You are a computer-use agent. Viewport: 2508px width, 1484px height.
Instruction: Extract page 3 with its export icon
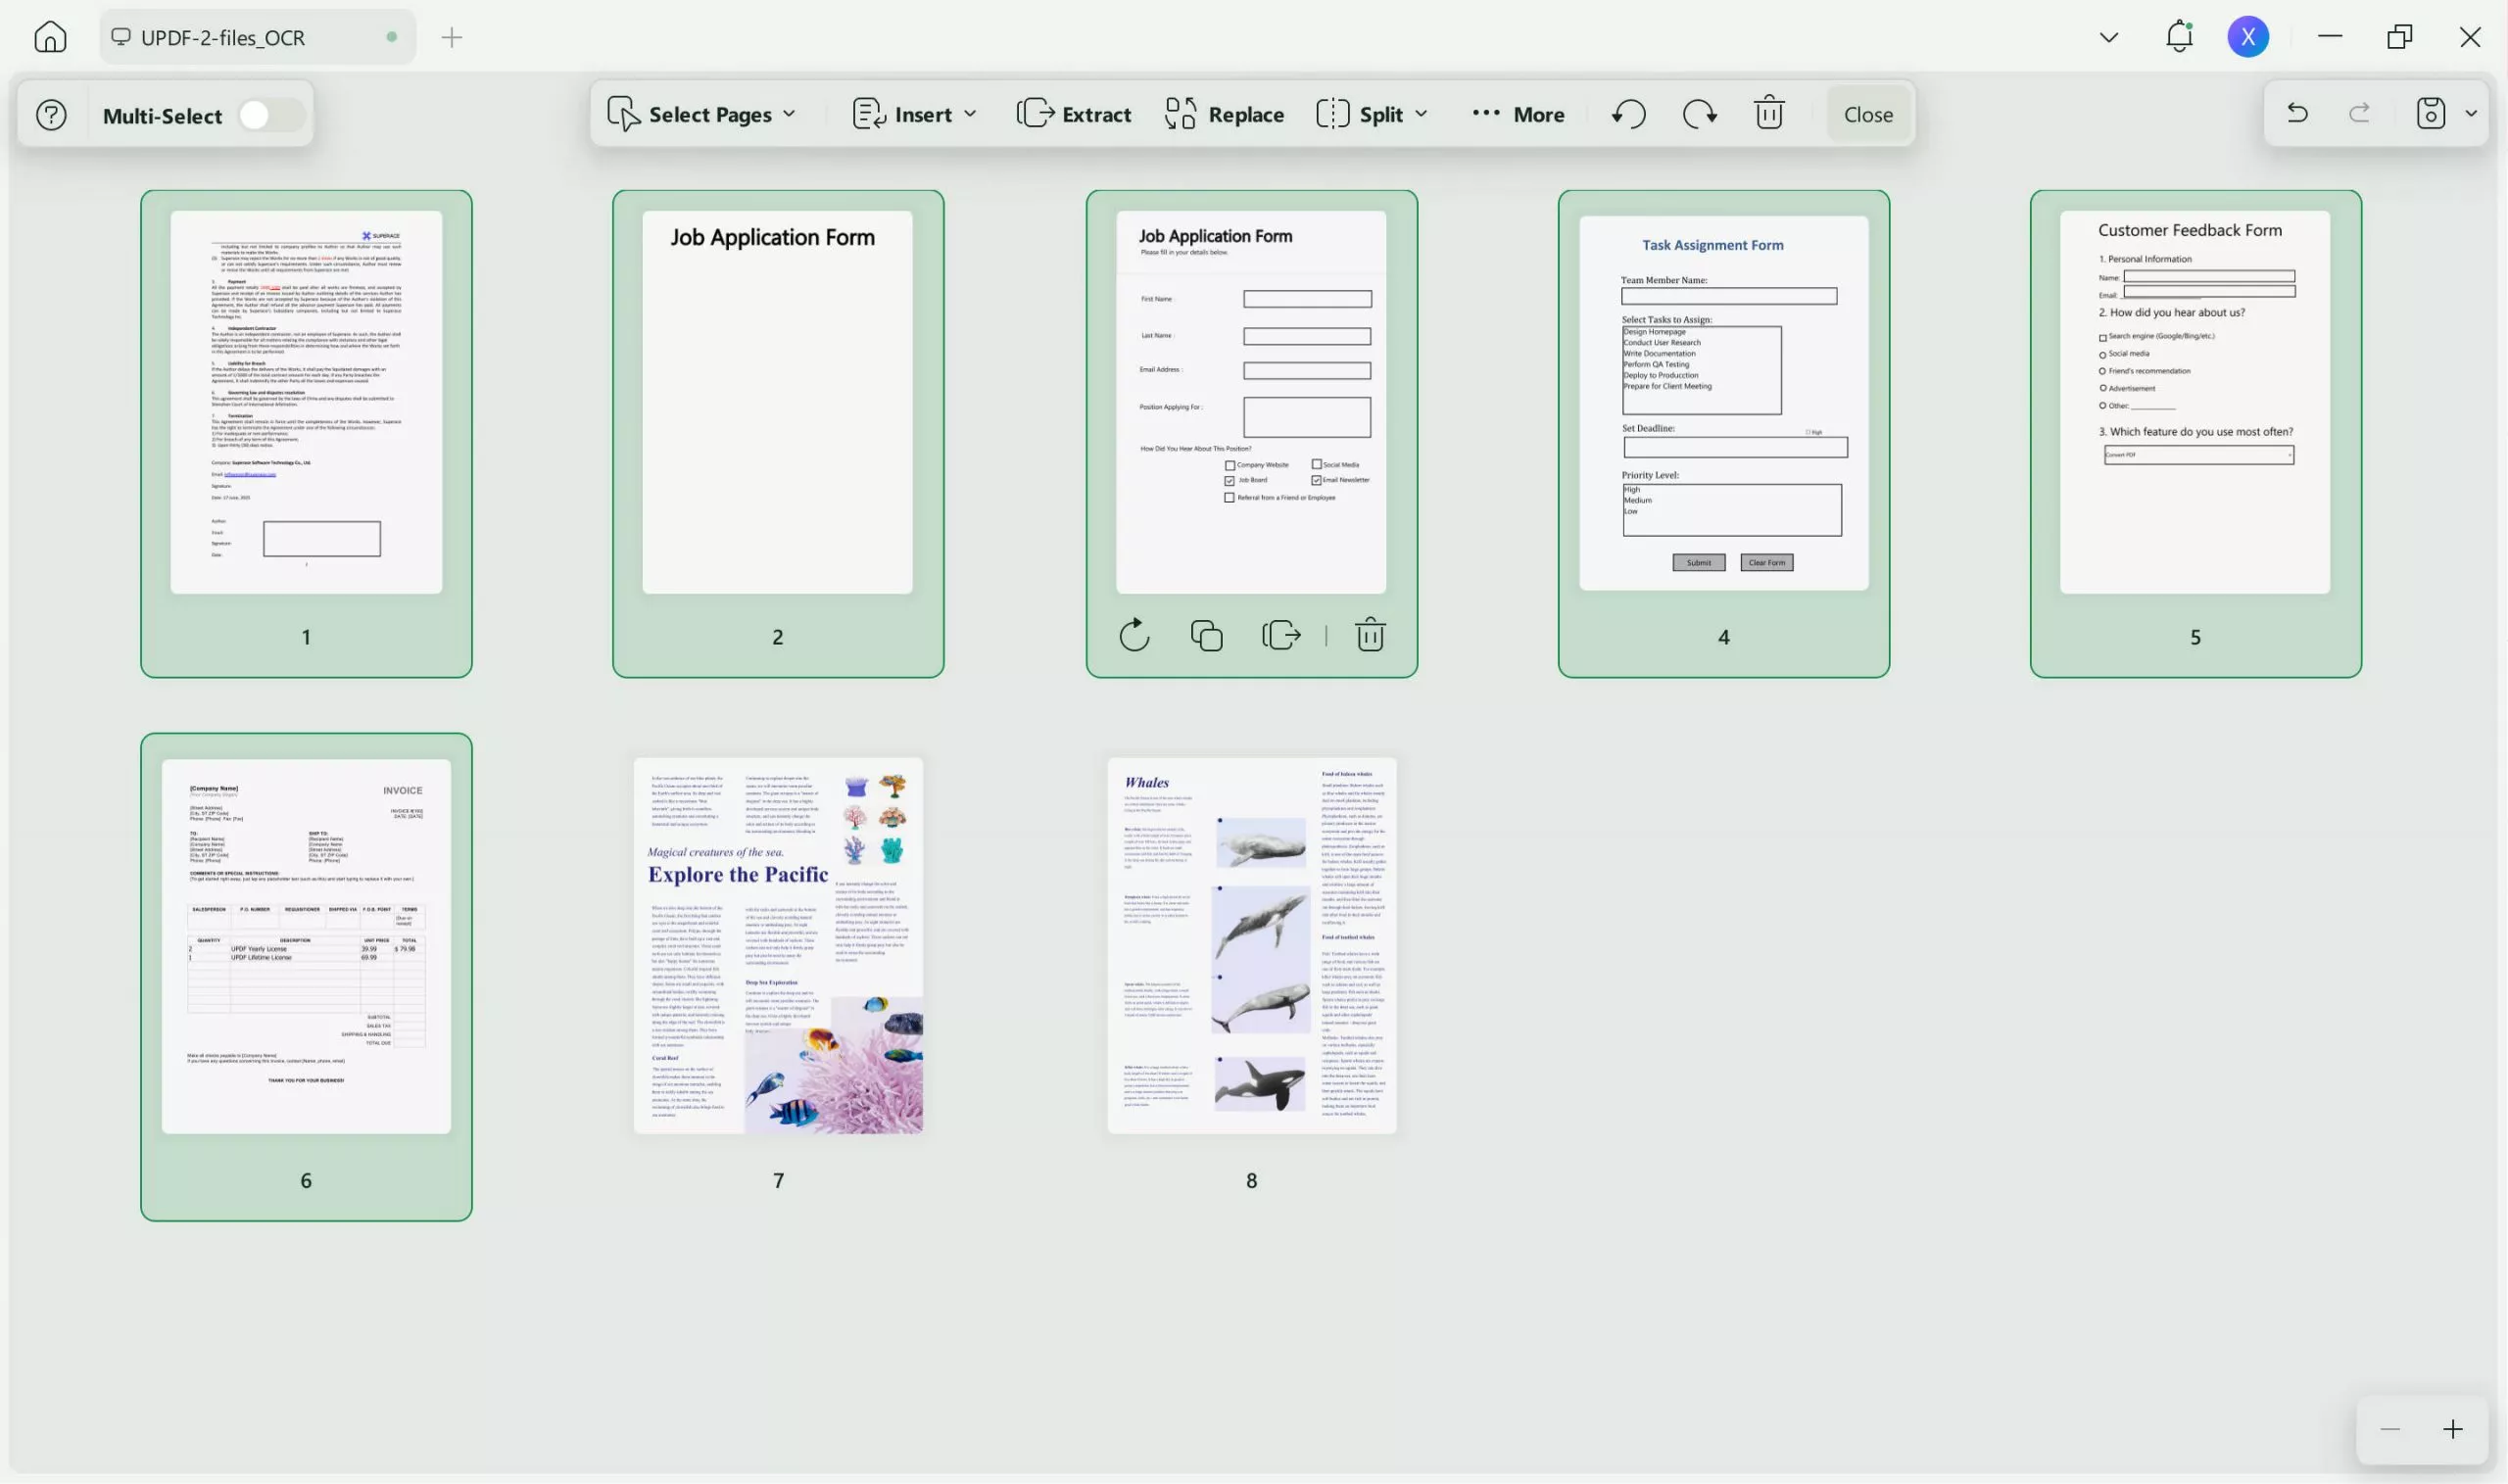(1281, 634)
